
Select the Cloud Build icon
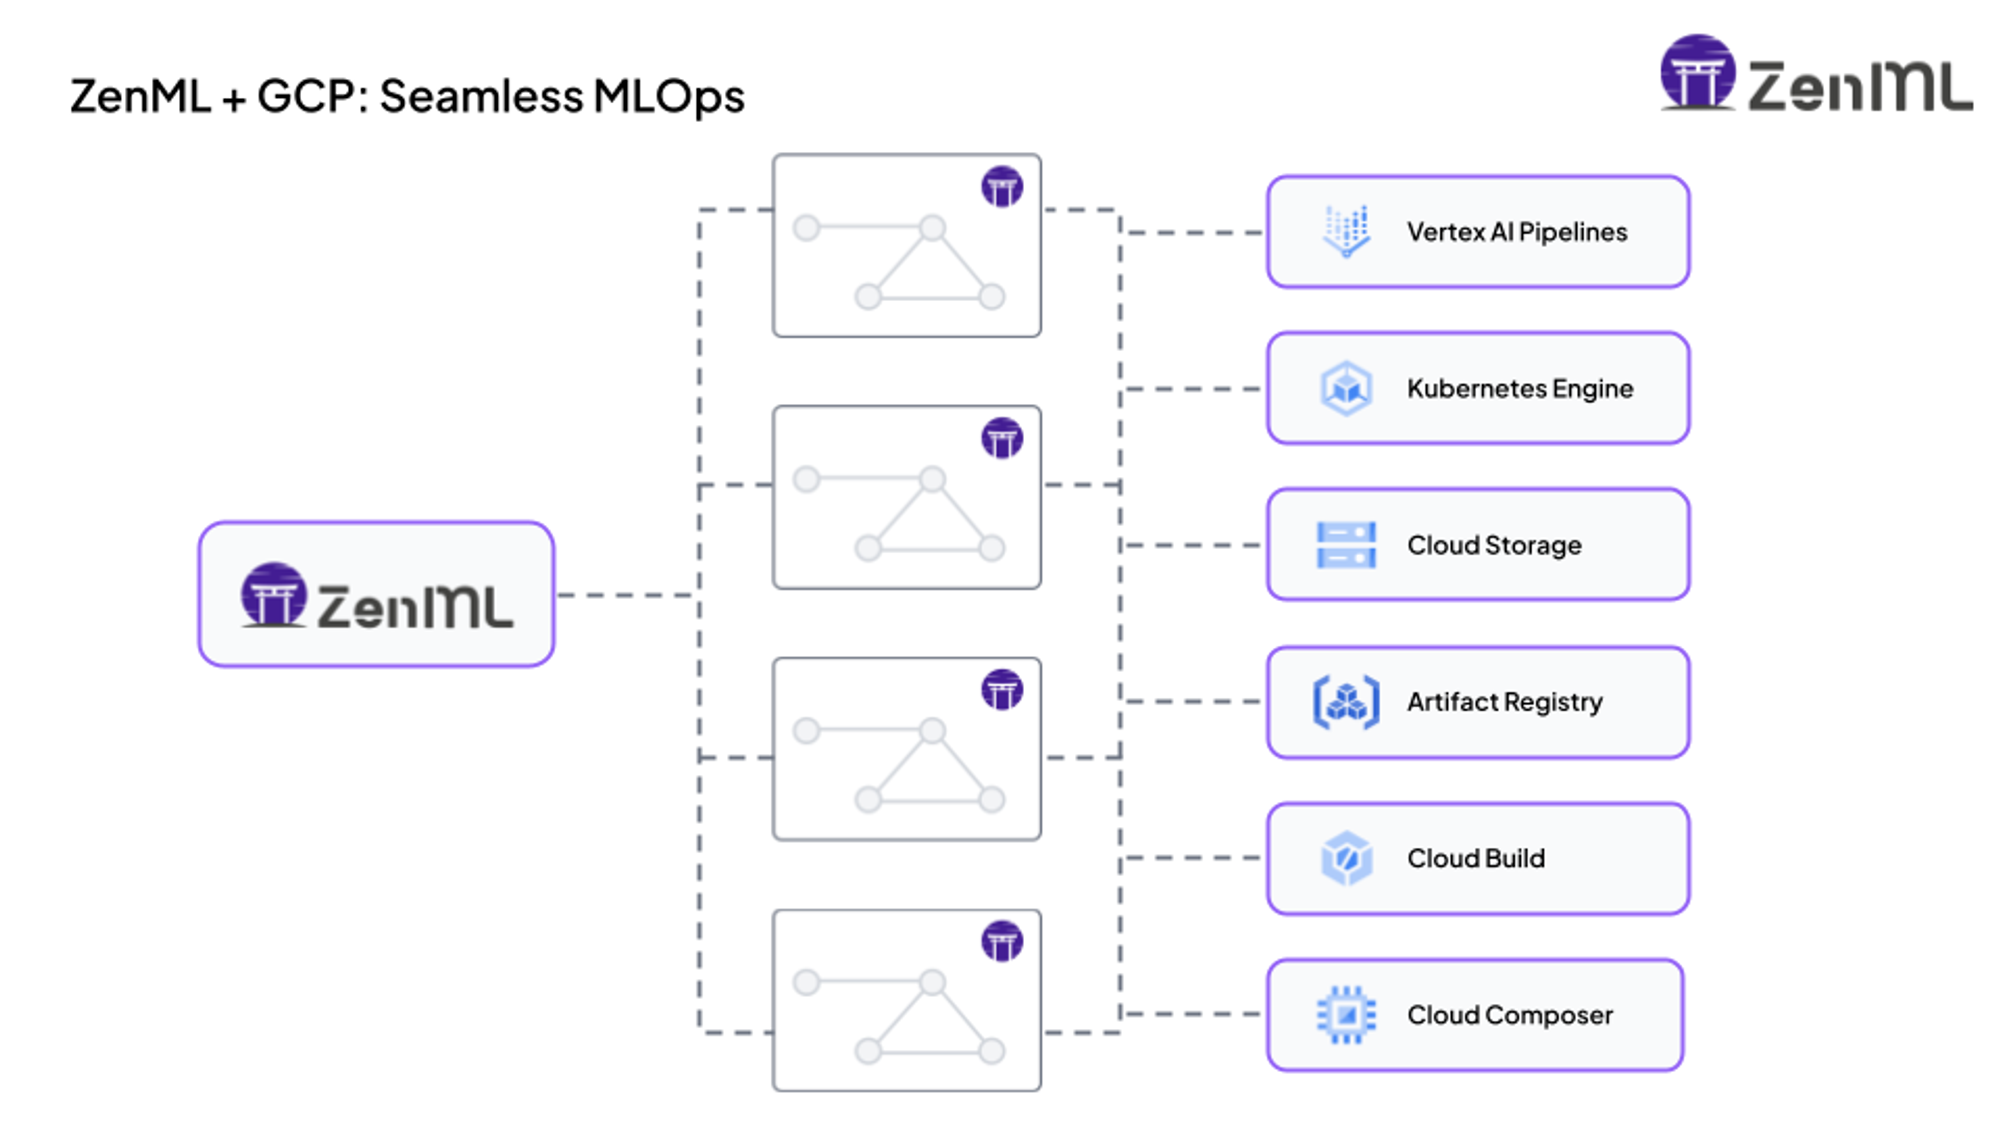pos(1347,858)
